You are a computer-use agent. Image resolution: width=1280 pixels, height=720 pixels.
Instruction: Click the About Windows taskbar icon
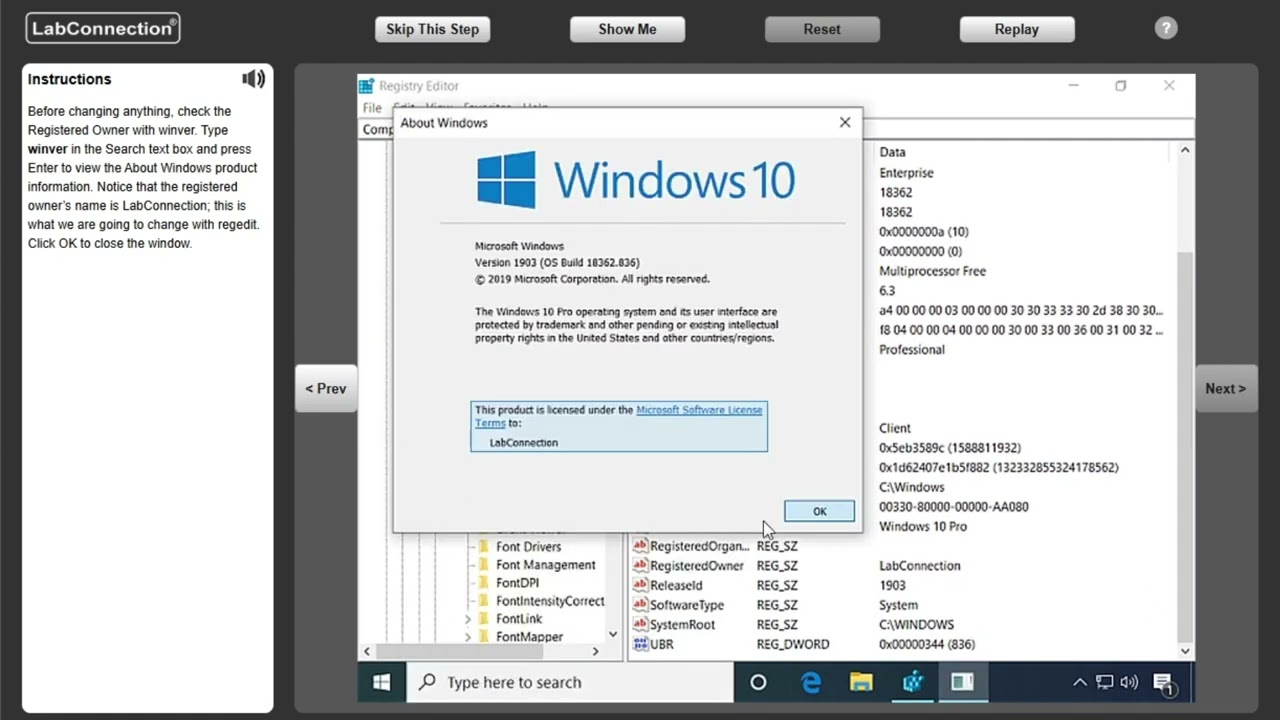click(962, 682)
